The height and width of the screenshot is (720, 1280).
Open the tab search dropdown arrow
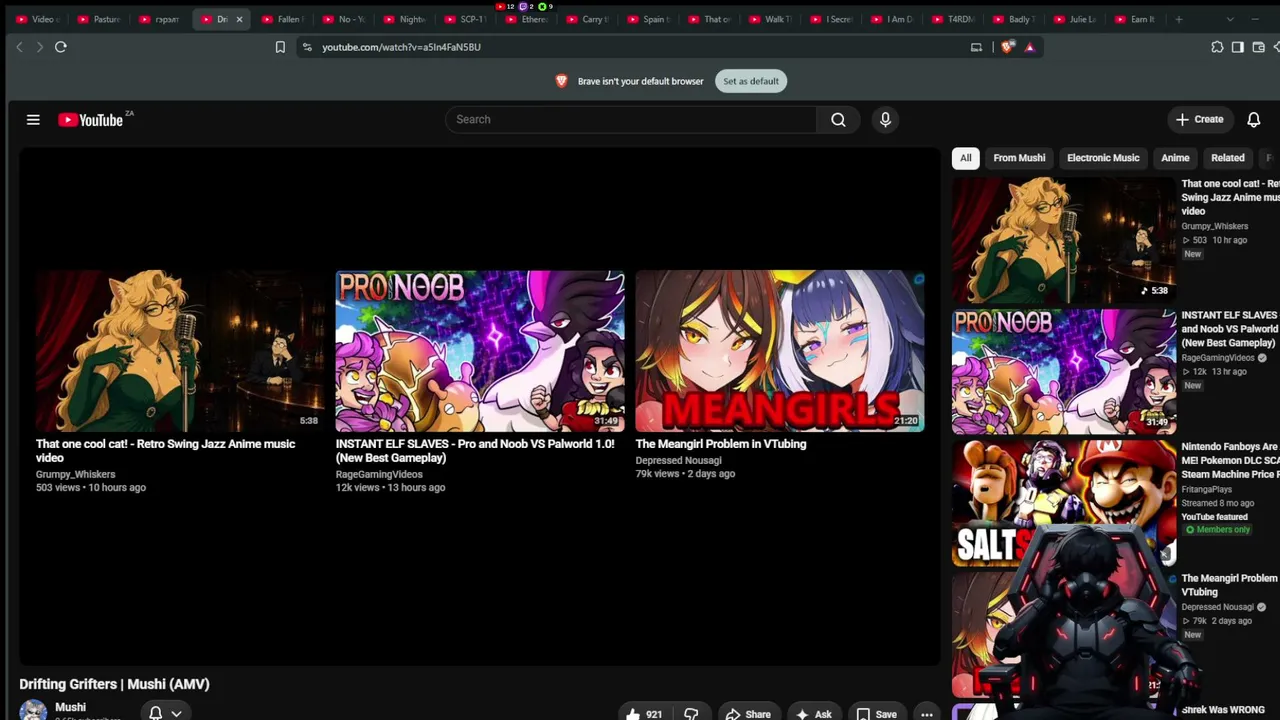click(1230, 19)
